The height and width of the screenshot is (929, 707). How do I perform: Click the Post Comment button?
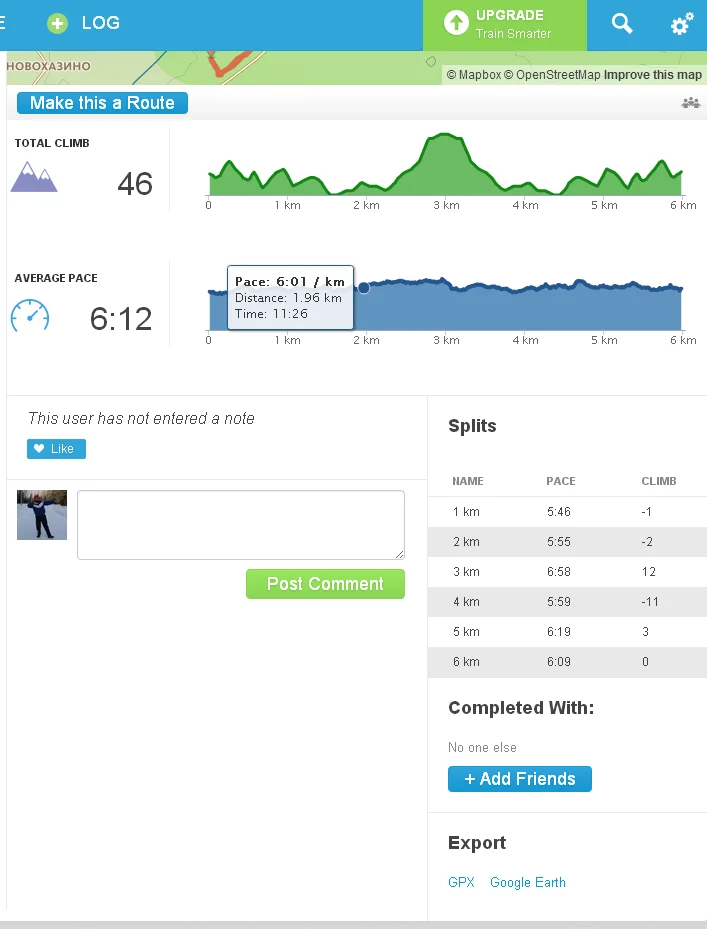tap(325, 584)
